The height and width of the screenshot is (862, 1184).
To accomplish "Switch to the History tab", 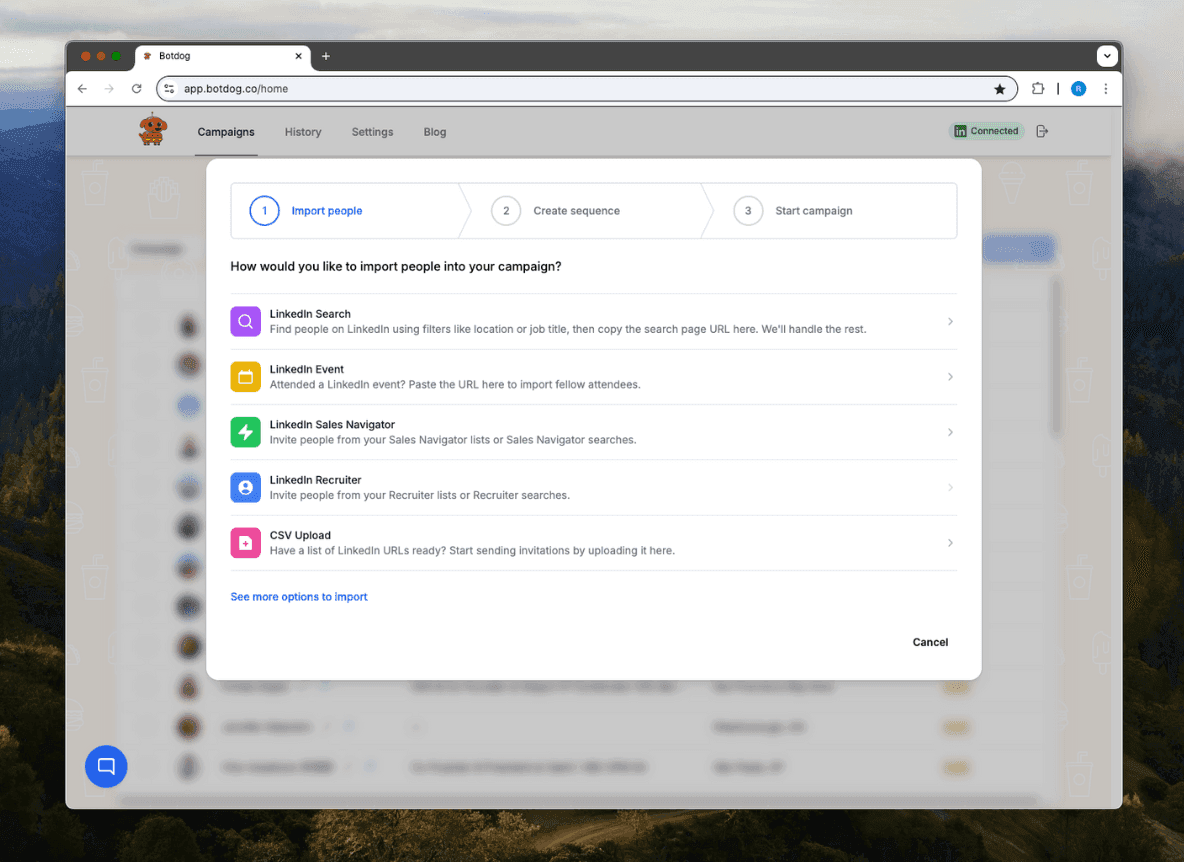I will tap(303, 131).
